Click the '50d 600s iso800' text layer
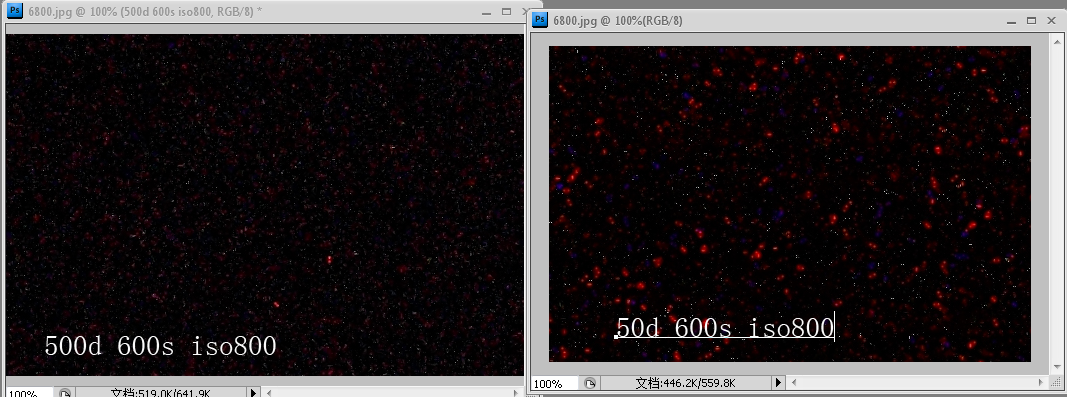This screenshot has width=1067, height=397. (x=725, y=328)
